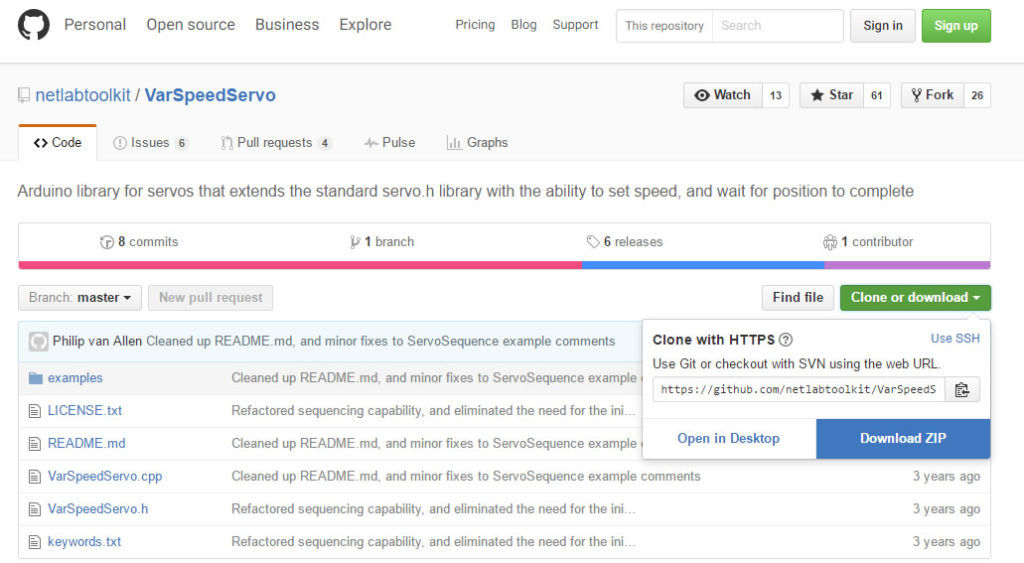Open the VarSpeedServo.cpp file
Screen dimensions: 1024x563
pos(104,476)
